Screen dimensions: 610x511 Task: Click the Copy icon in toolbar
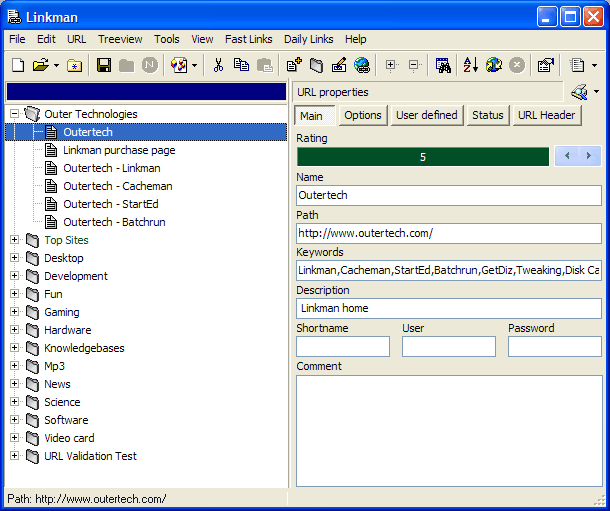point(241,65)
